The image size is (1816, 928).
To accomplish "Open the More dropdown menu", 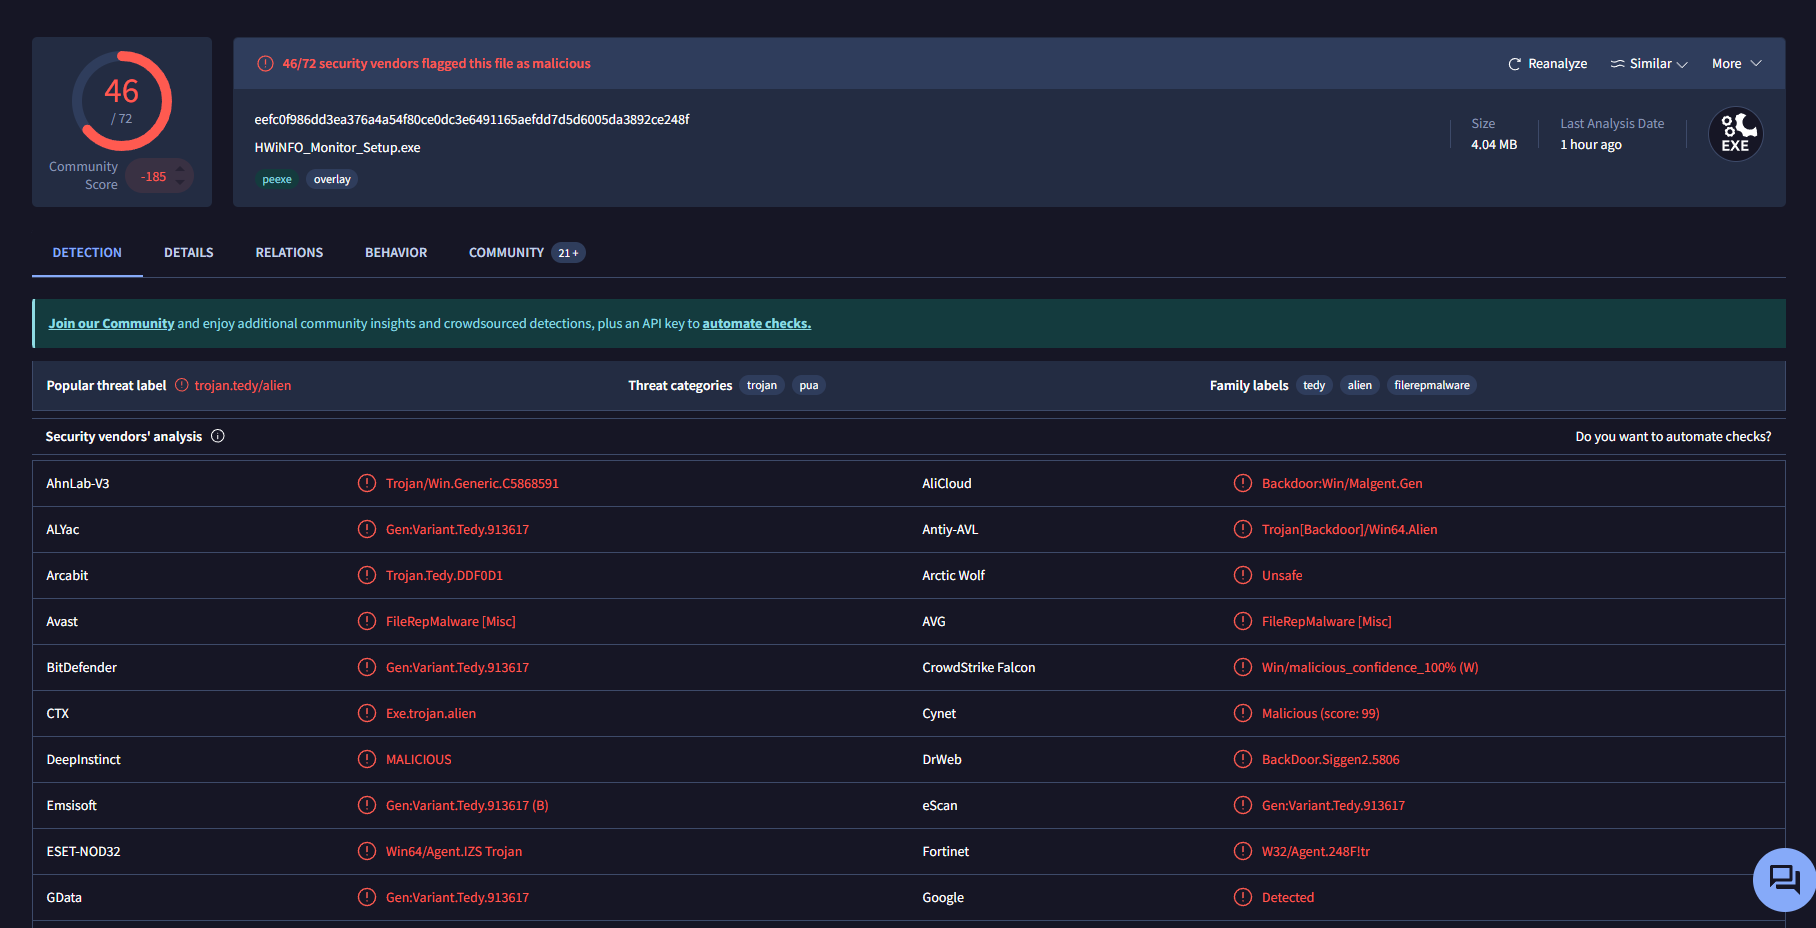I will tap(1736, 64).
